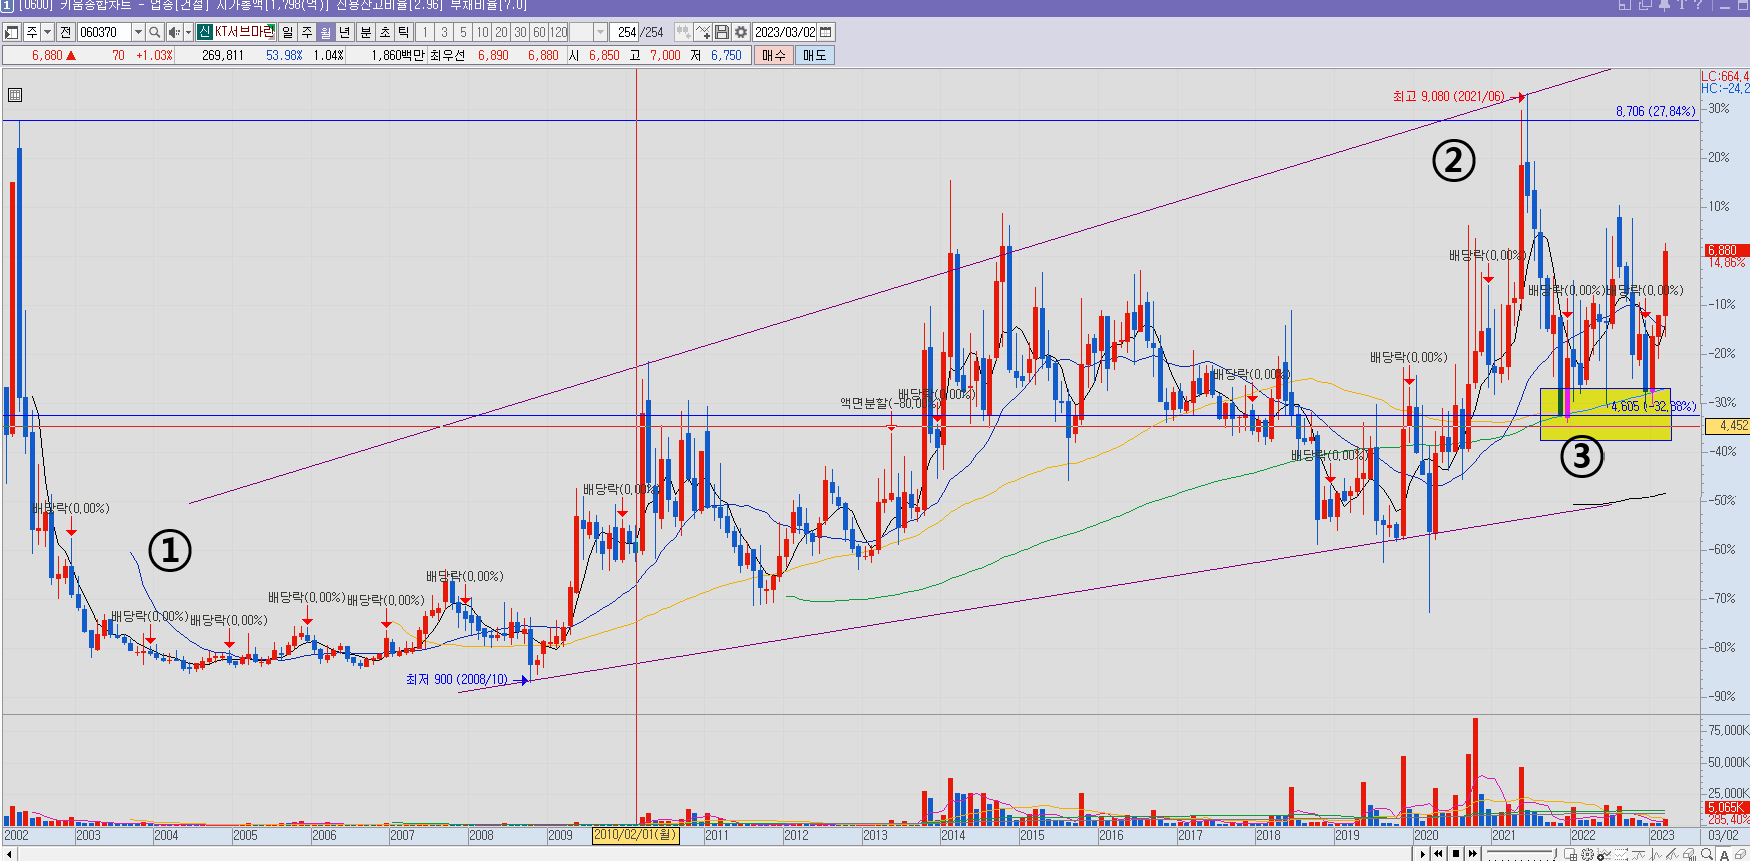Click the current price 6,880 in quote bar
This screenshot has width=1750, height=861.
(47, 55)
